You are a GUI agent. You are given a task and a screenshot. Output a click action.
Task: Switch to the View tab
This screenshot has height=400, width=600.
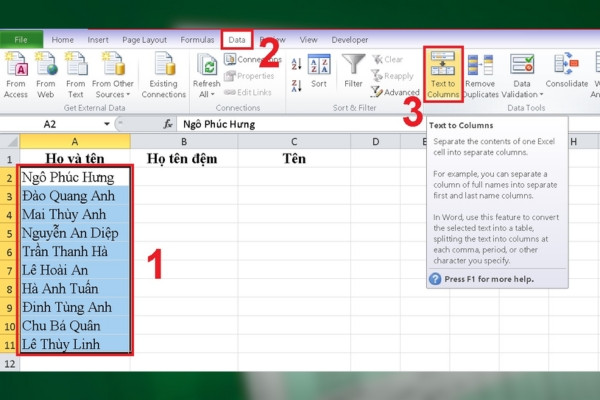tap(308, 39)
